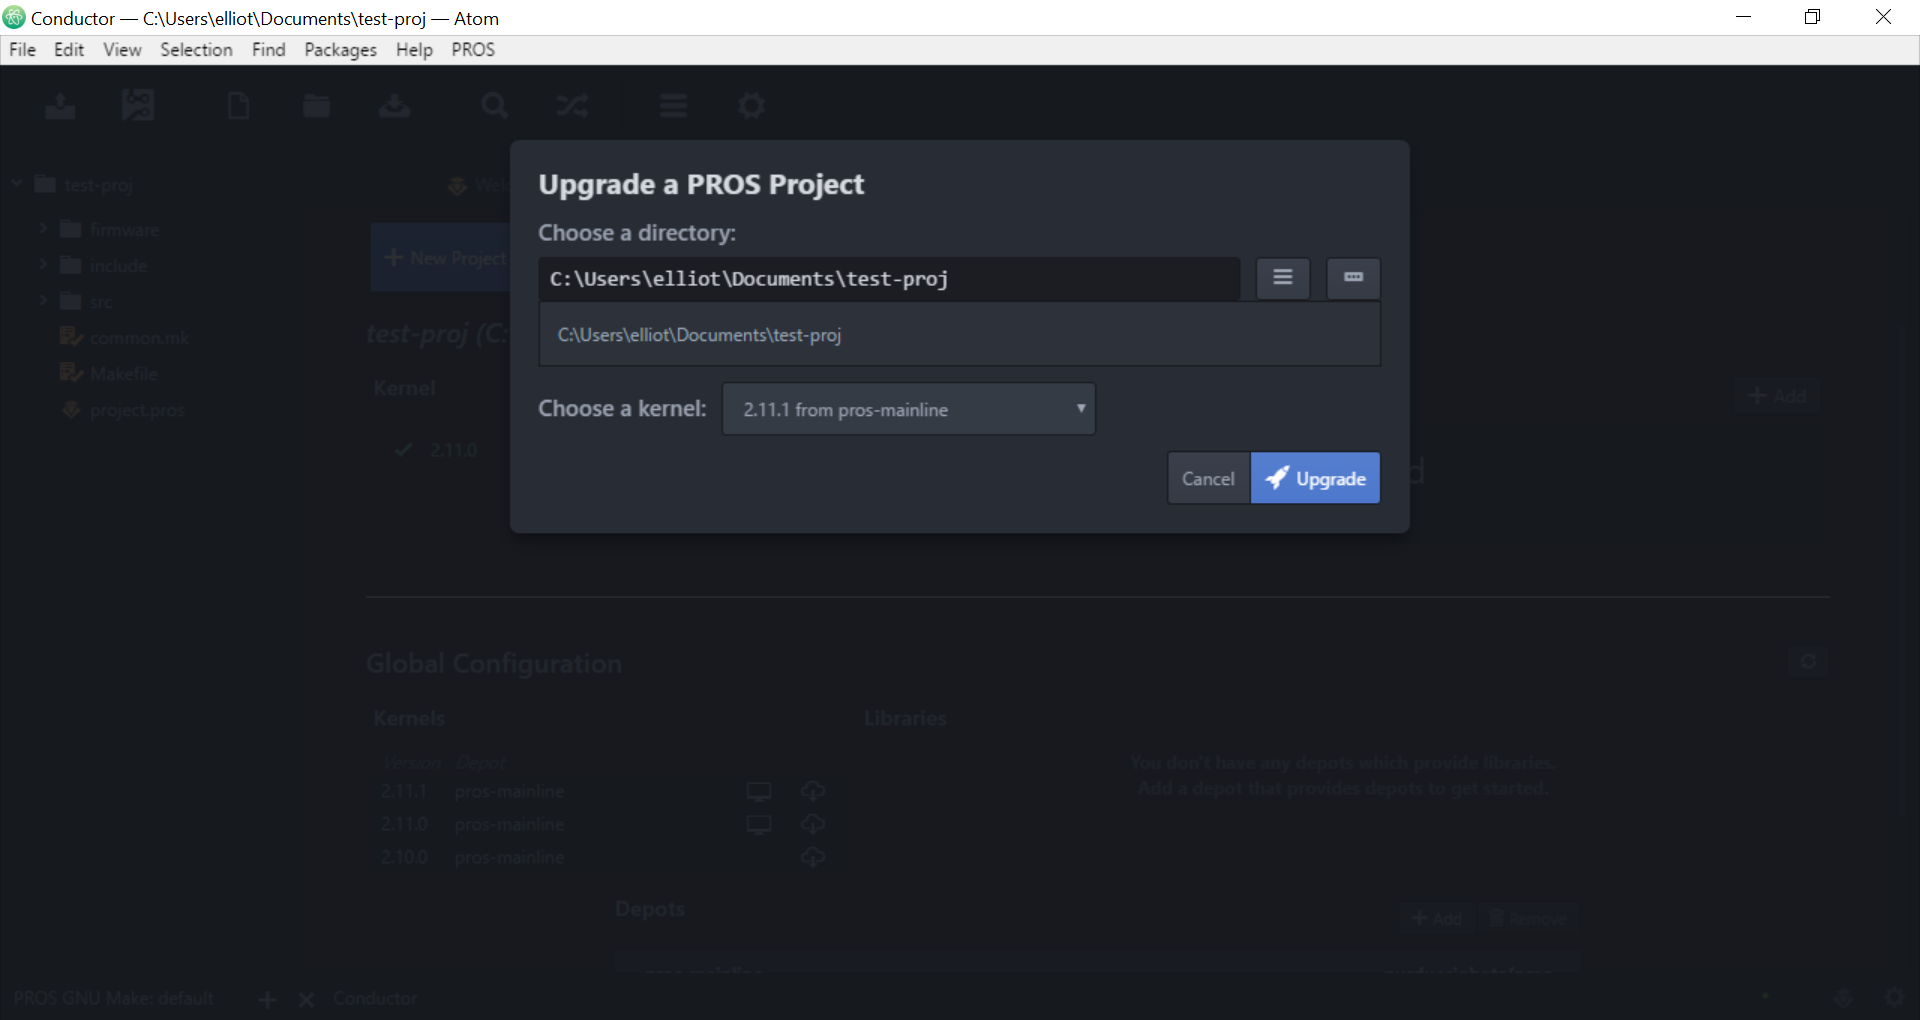This screenshot has width=1920, height=1020.
Task: Select the suggested test-proj directory entry
Action: [960, 335]
